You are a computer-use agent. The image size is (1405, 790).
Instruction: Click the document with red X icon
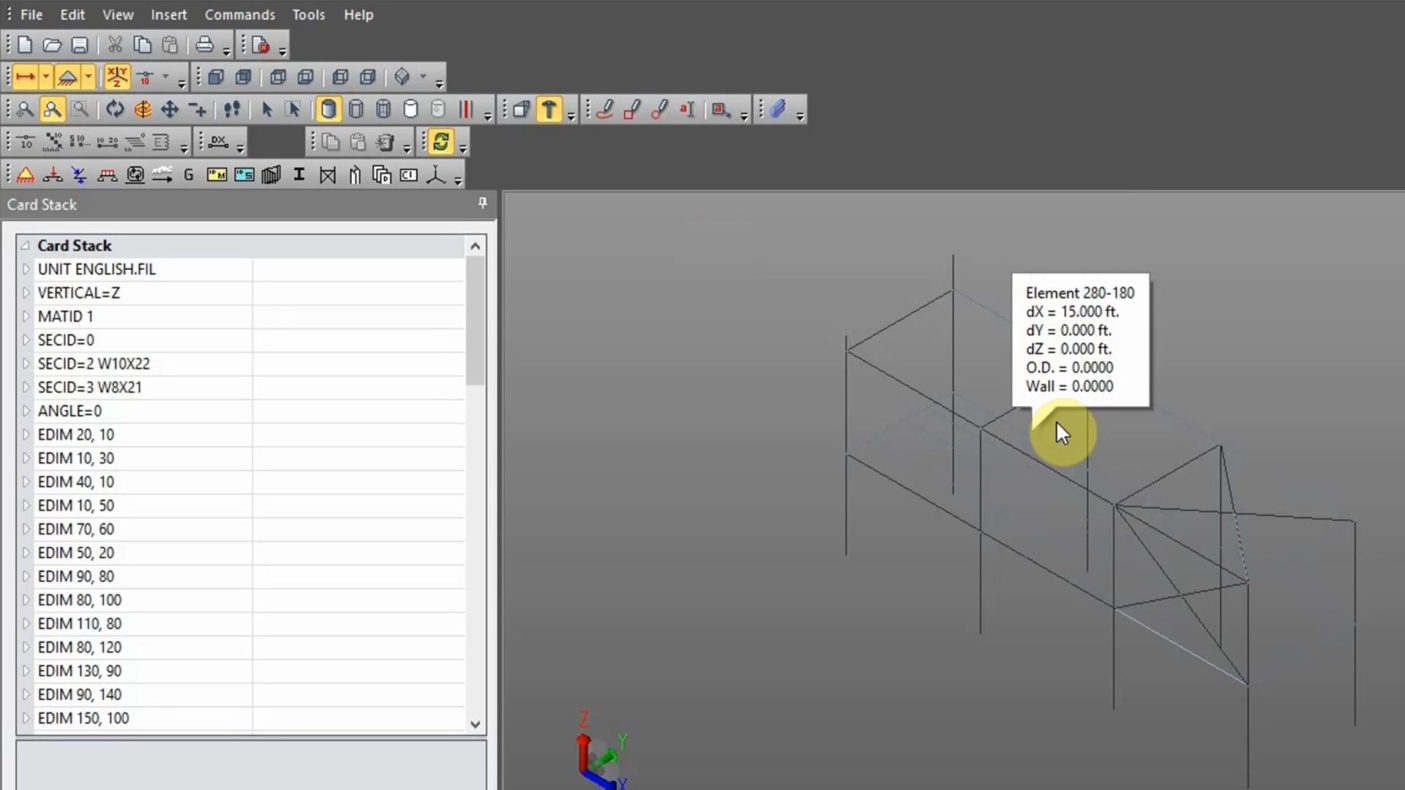coord(261,45)
